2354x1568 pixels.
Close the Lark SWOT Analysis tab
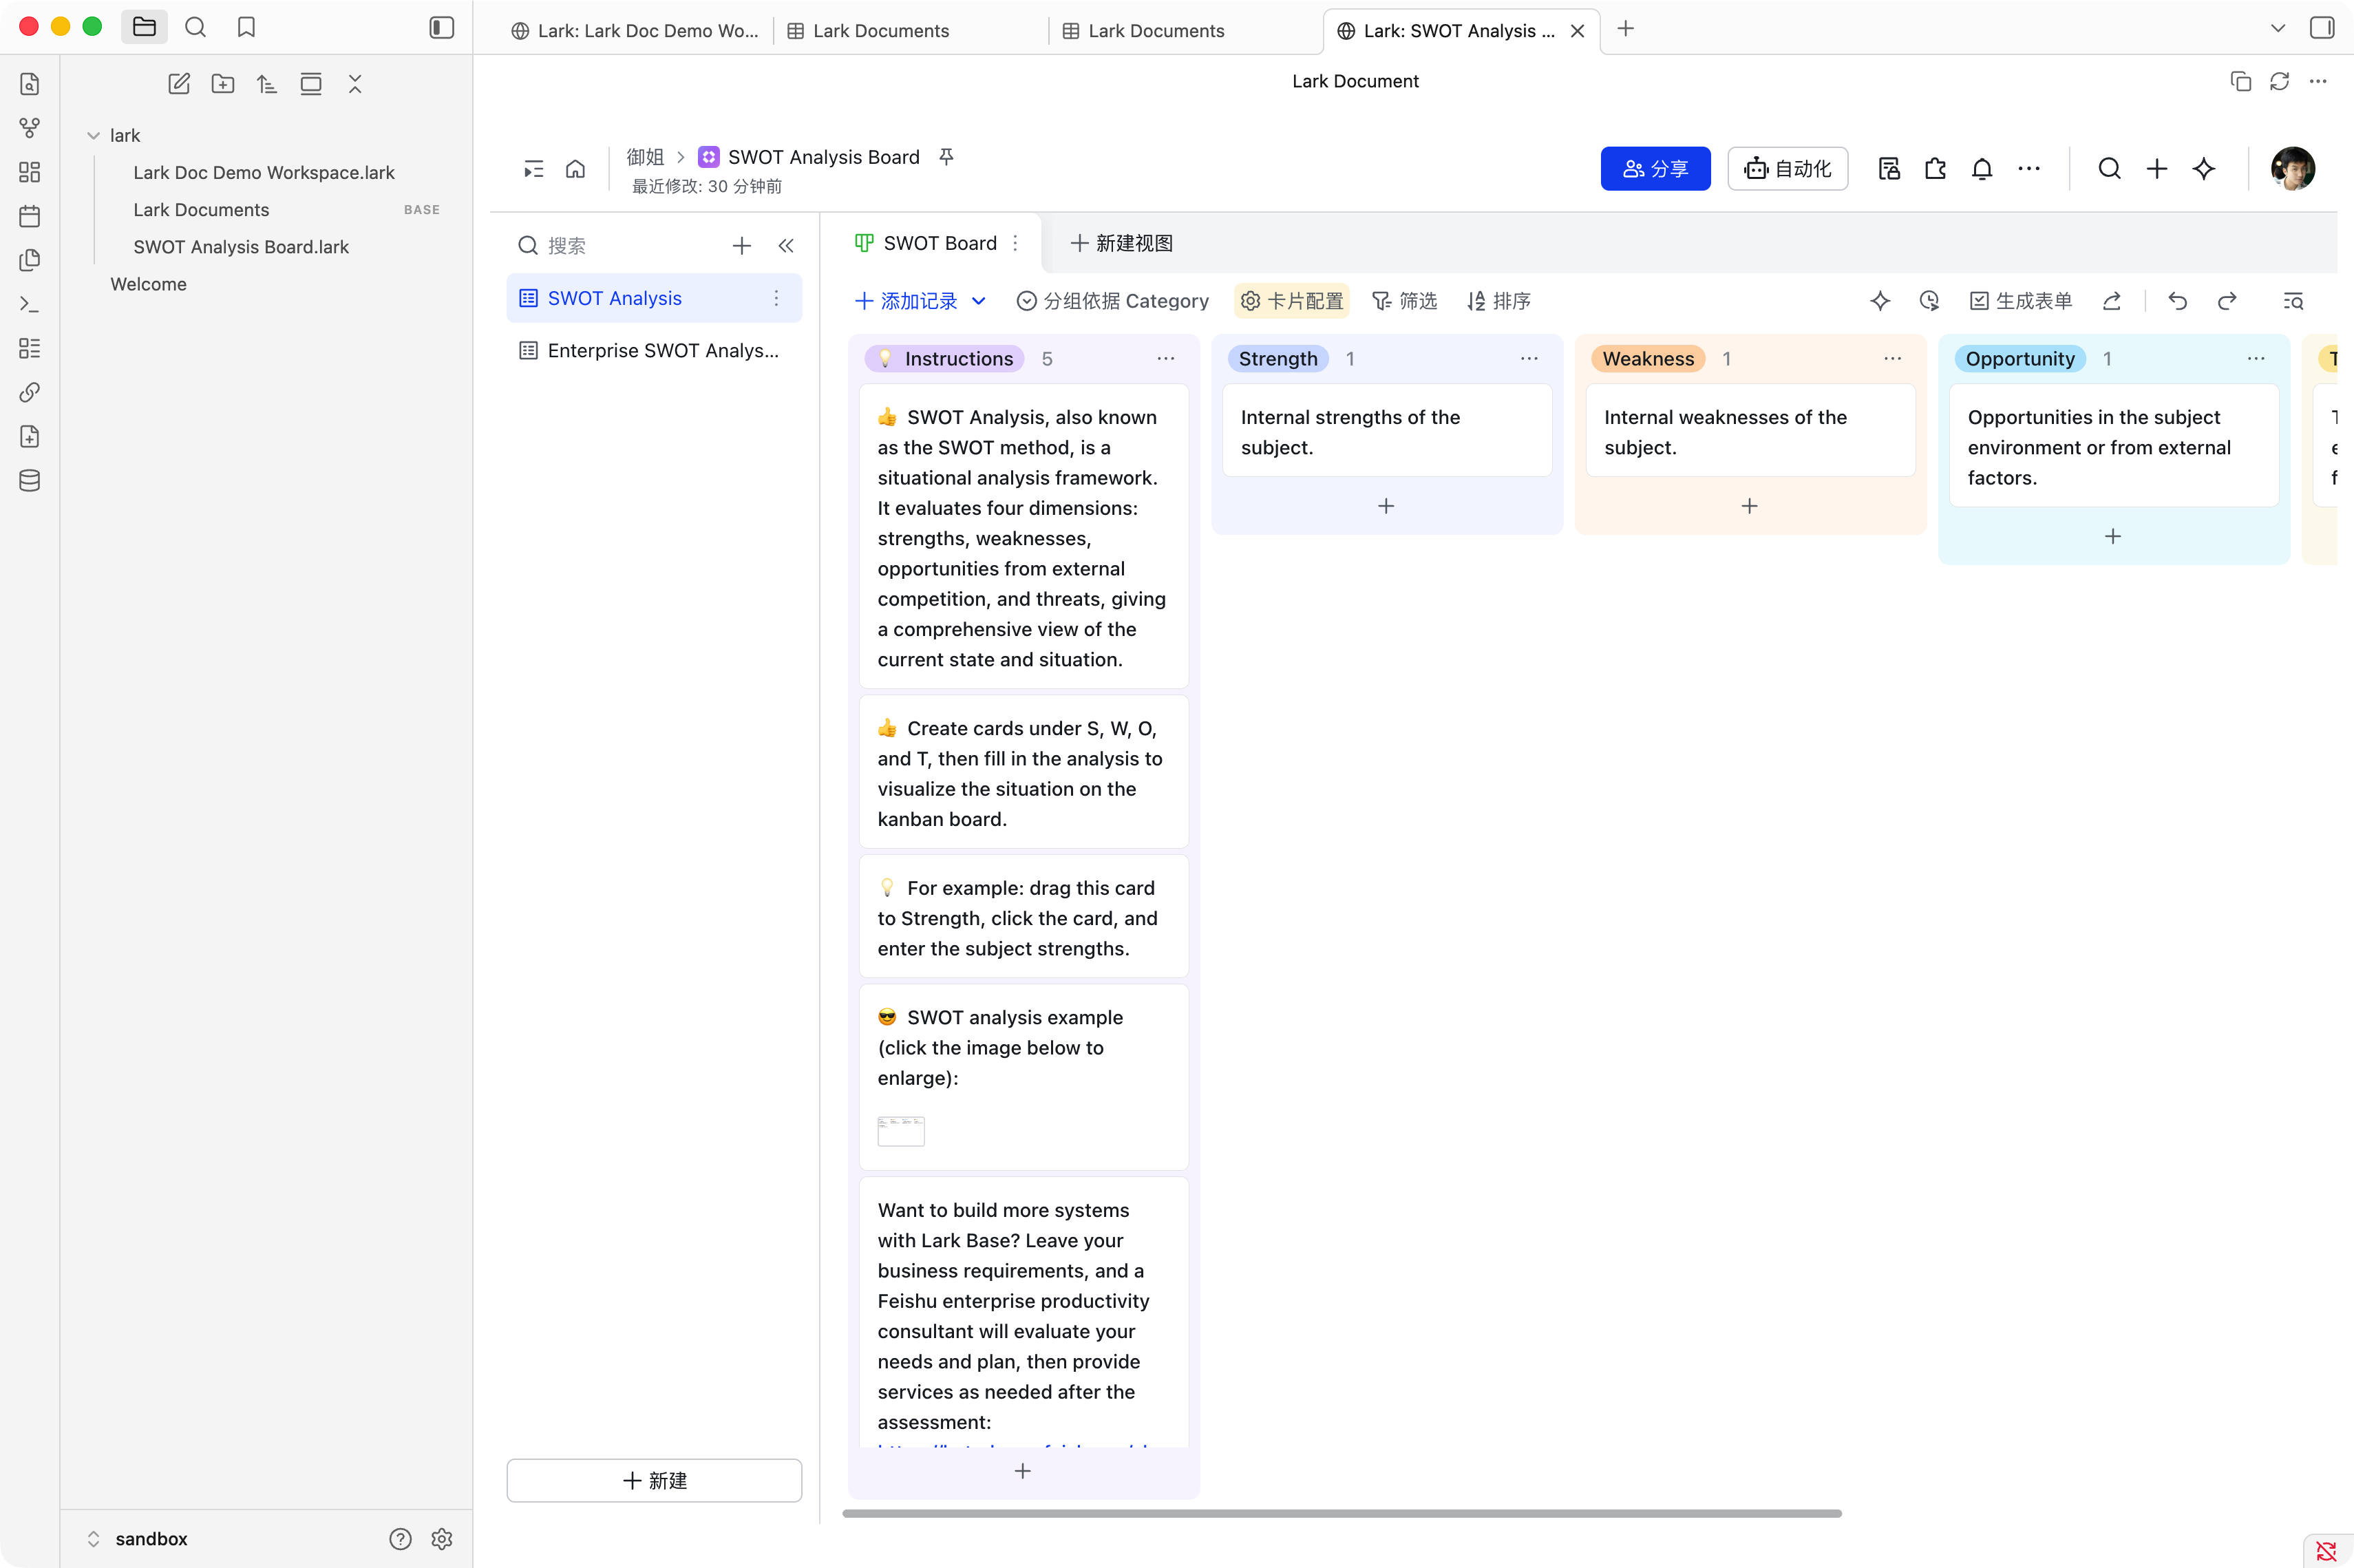tap(1577, 31)
